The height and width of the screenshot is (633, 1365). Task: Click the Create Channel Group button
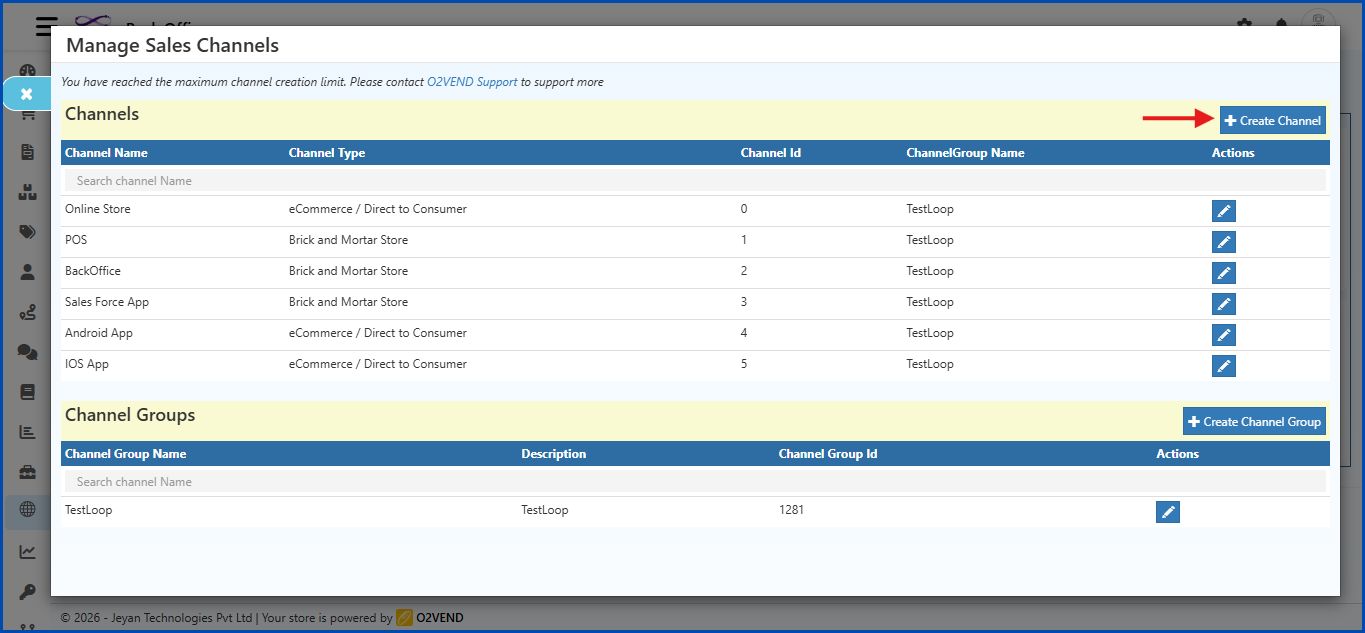pos(1253,420)
